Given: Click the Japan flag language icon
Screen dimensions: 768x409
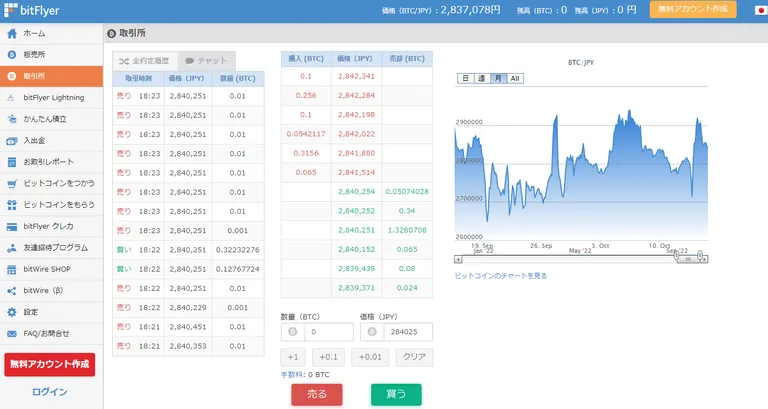Looking at the screenshot, I should pyautogui.click(x=761, y=10).
